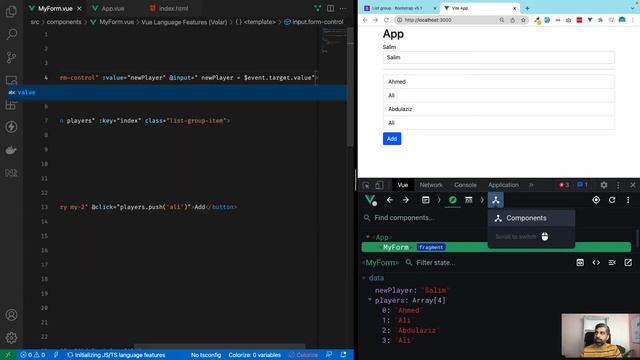The height and width of the screenshot is (360, 640).
Task: Open the Search view in VS Code
Action: [11, 34]
